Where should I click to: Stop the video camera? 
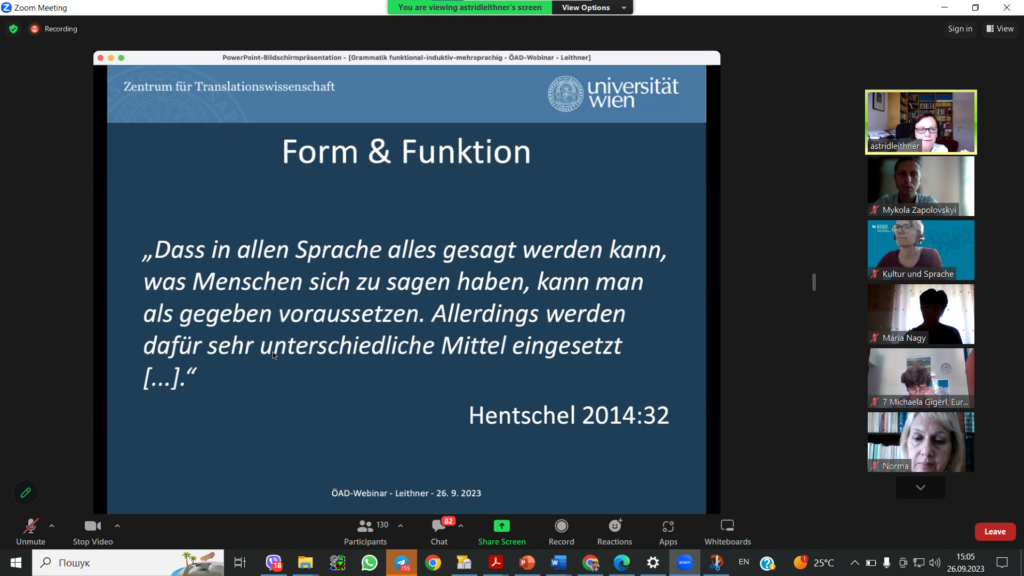pyautogui.click(x=93, y=532)
